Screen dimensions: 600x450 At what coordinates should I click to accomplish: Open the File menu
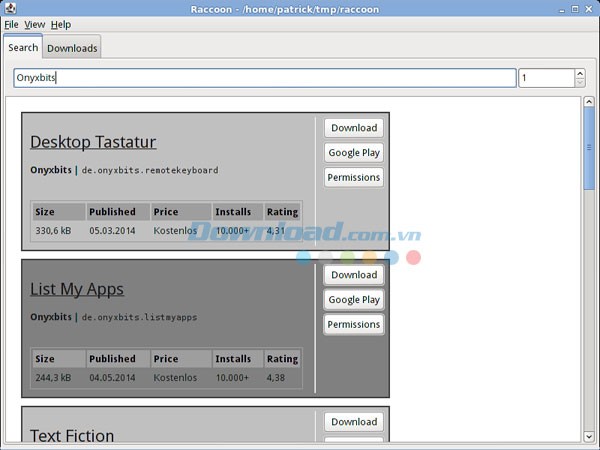(x=11, y=24)
